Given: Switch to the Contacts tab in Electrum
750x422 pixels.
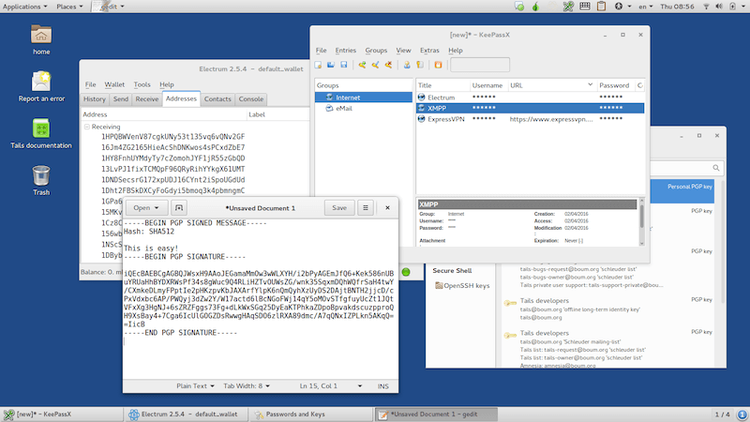Looking at the screenshot, I should [x=217, y=99].
